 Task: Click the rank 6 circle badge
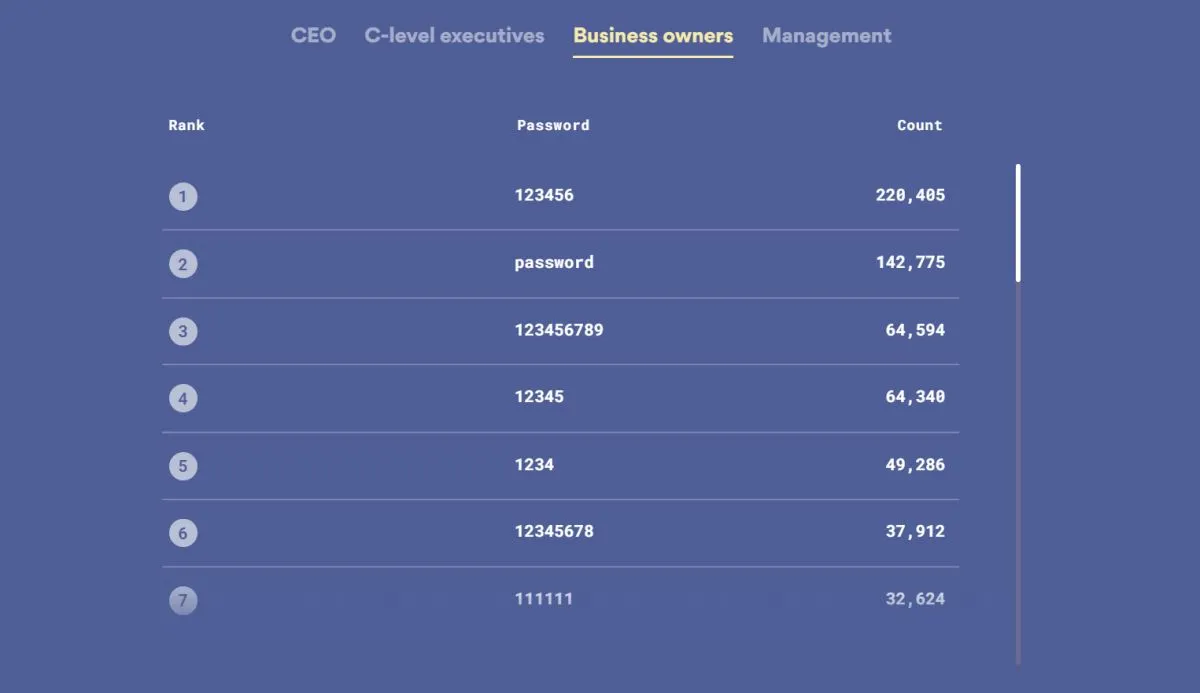point(183,533)
